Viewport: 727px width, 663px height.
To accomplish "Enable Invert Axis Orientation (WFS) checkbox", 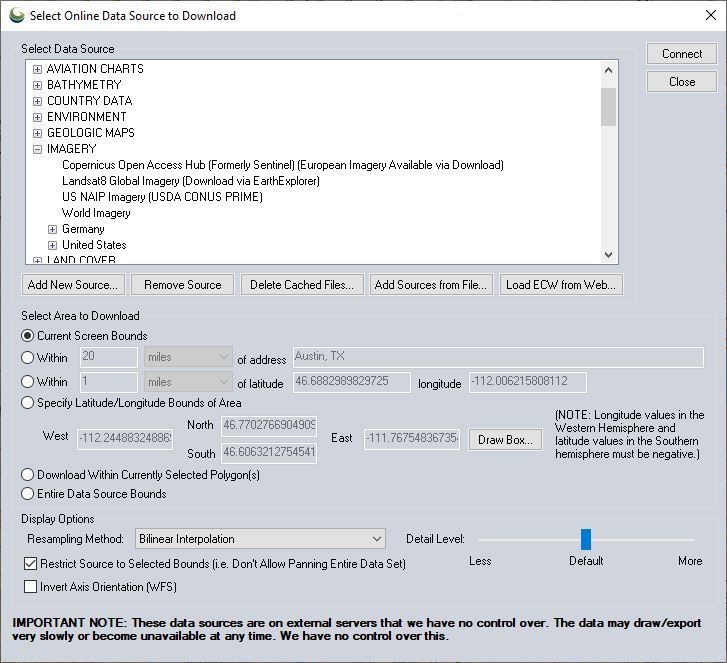I will pos(31,587).
